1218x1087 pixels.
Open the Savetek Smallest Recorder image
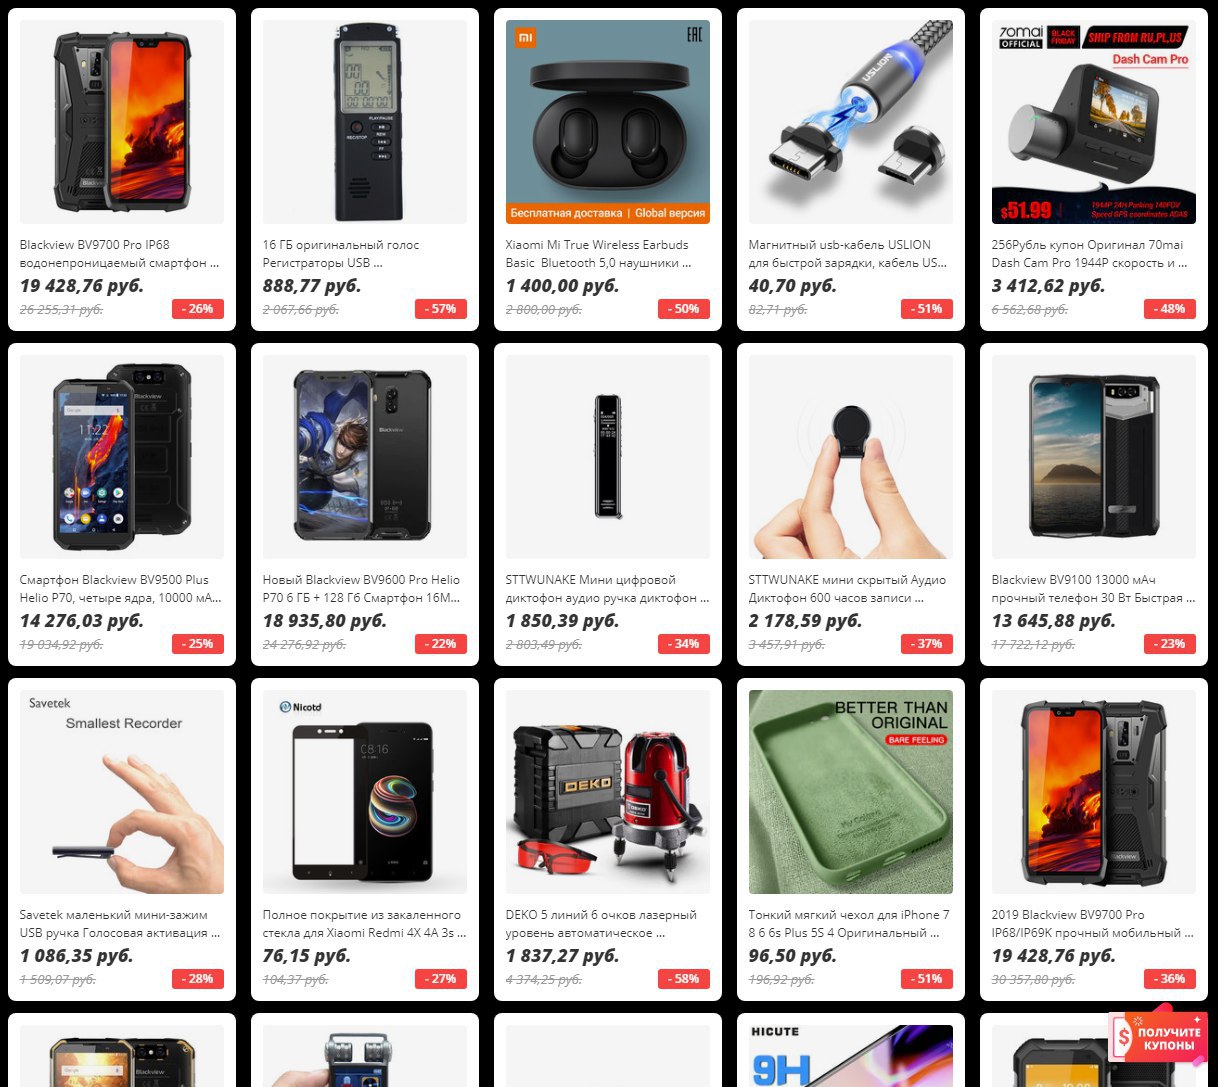pos(122,792)
